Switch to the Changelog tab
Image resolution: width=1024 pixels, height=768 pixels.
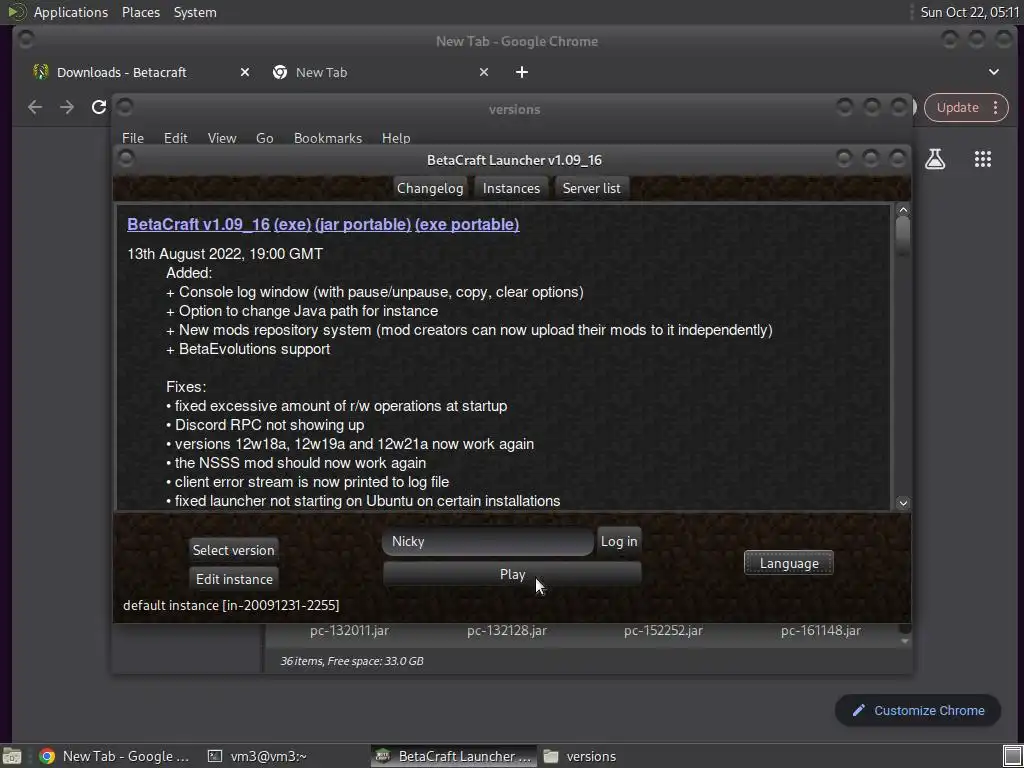(x=430, y=188)
